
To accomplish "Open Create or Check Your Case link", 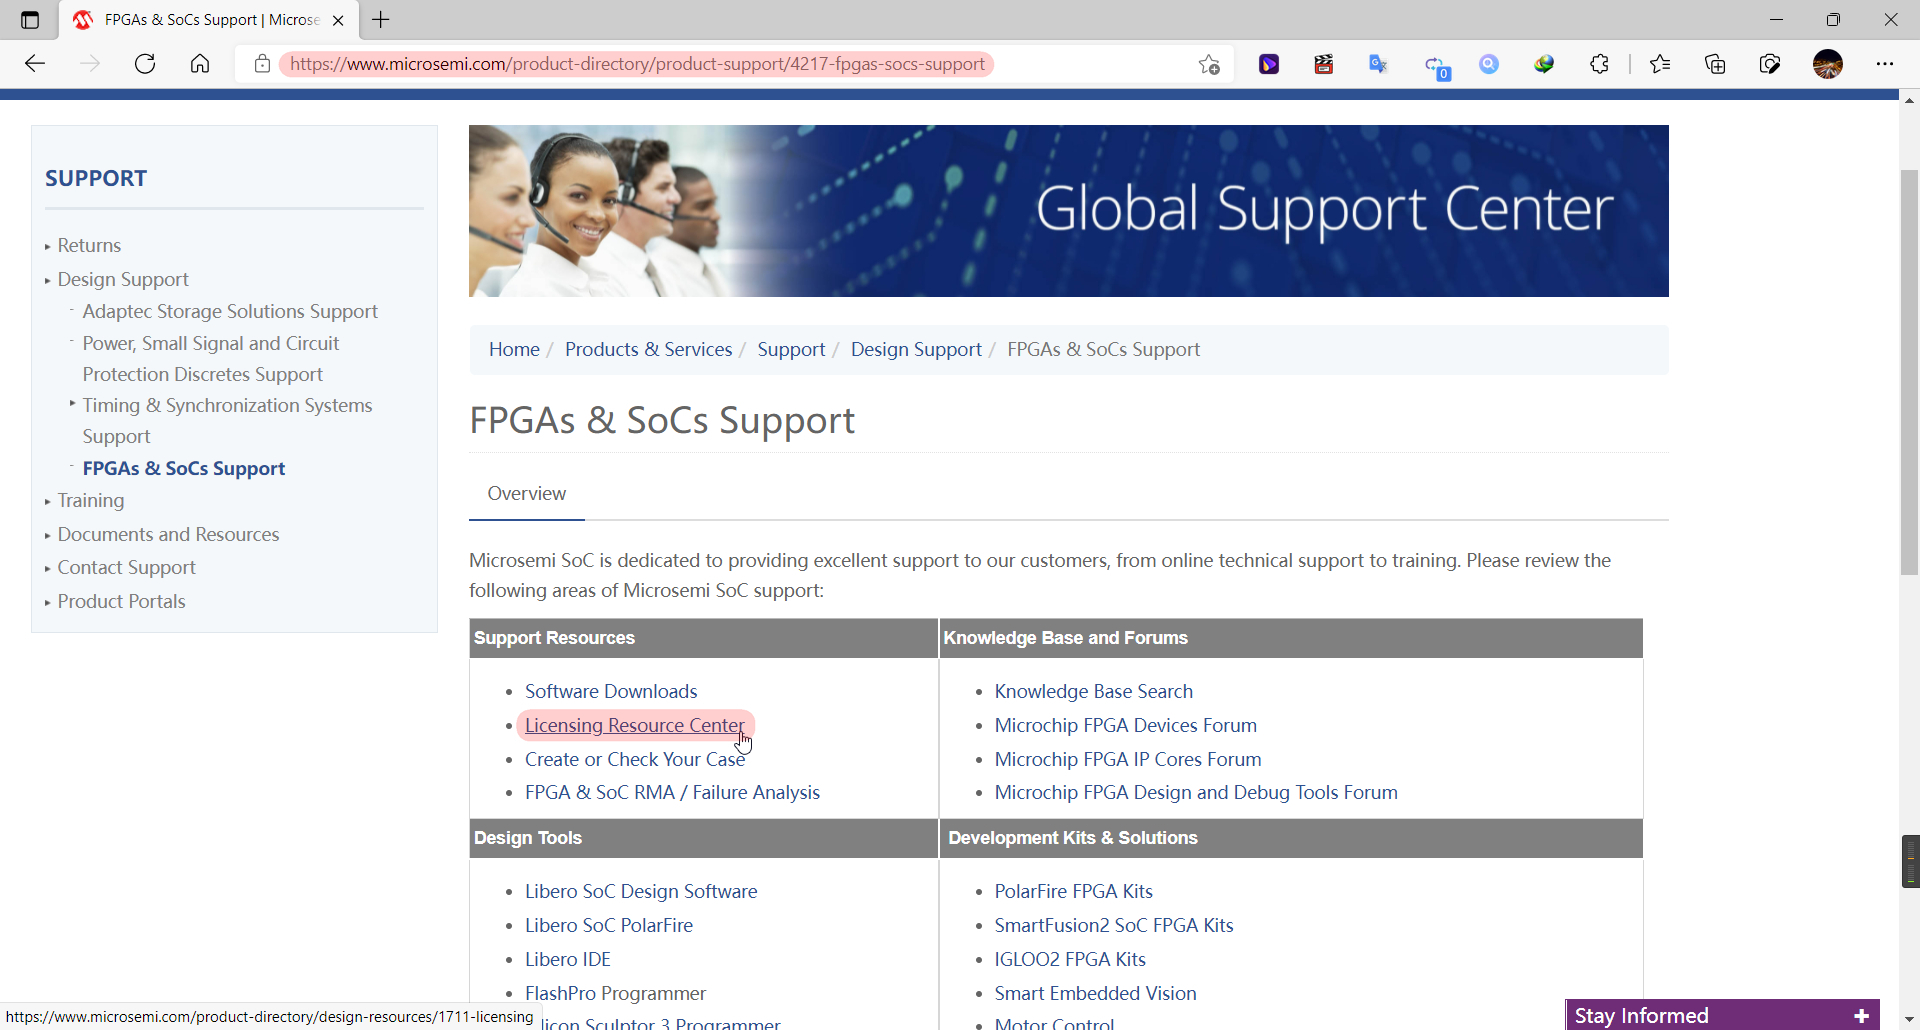I will pos(635,759).
